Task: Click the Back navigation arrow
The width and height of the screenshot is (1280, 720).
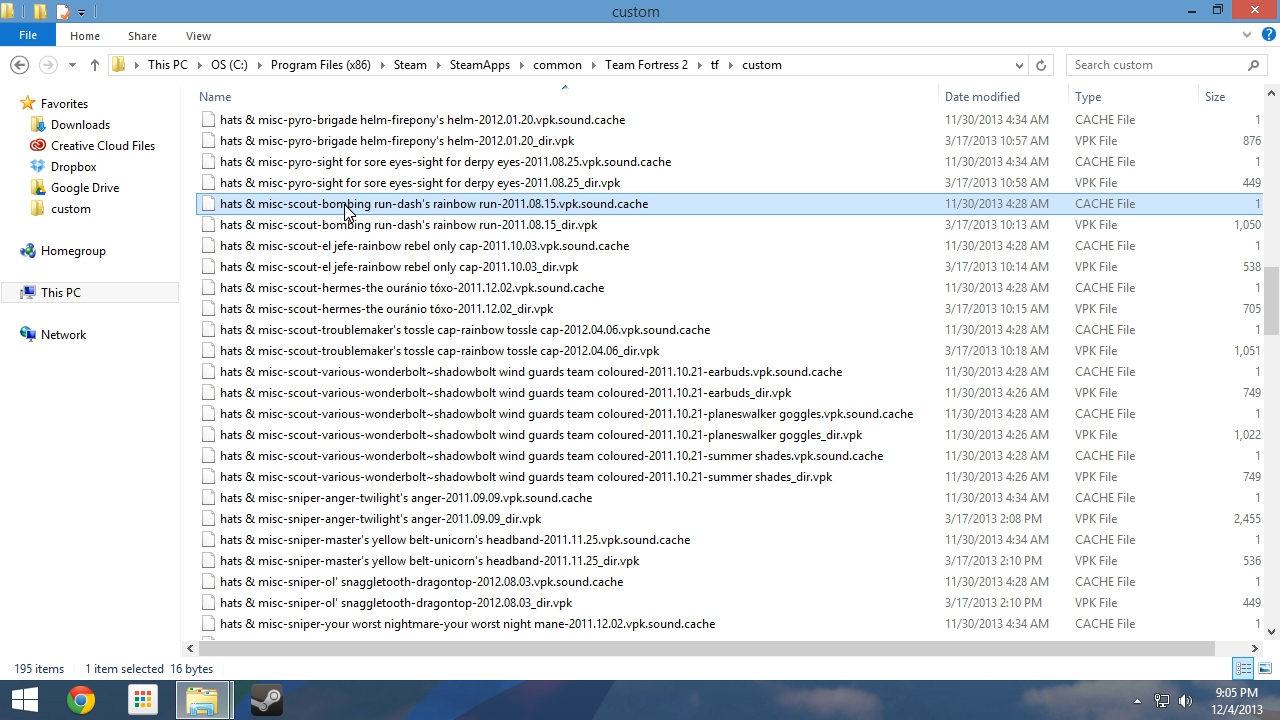Action: pyautogui.click(x=19, y=65)
